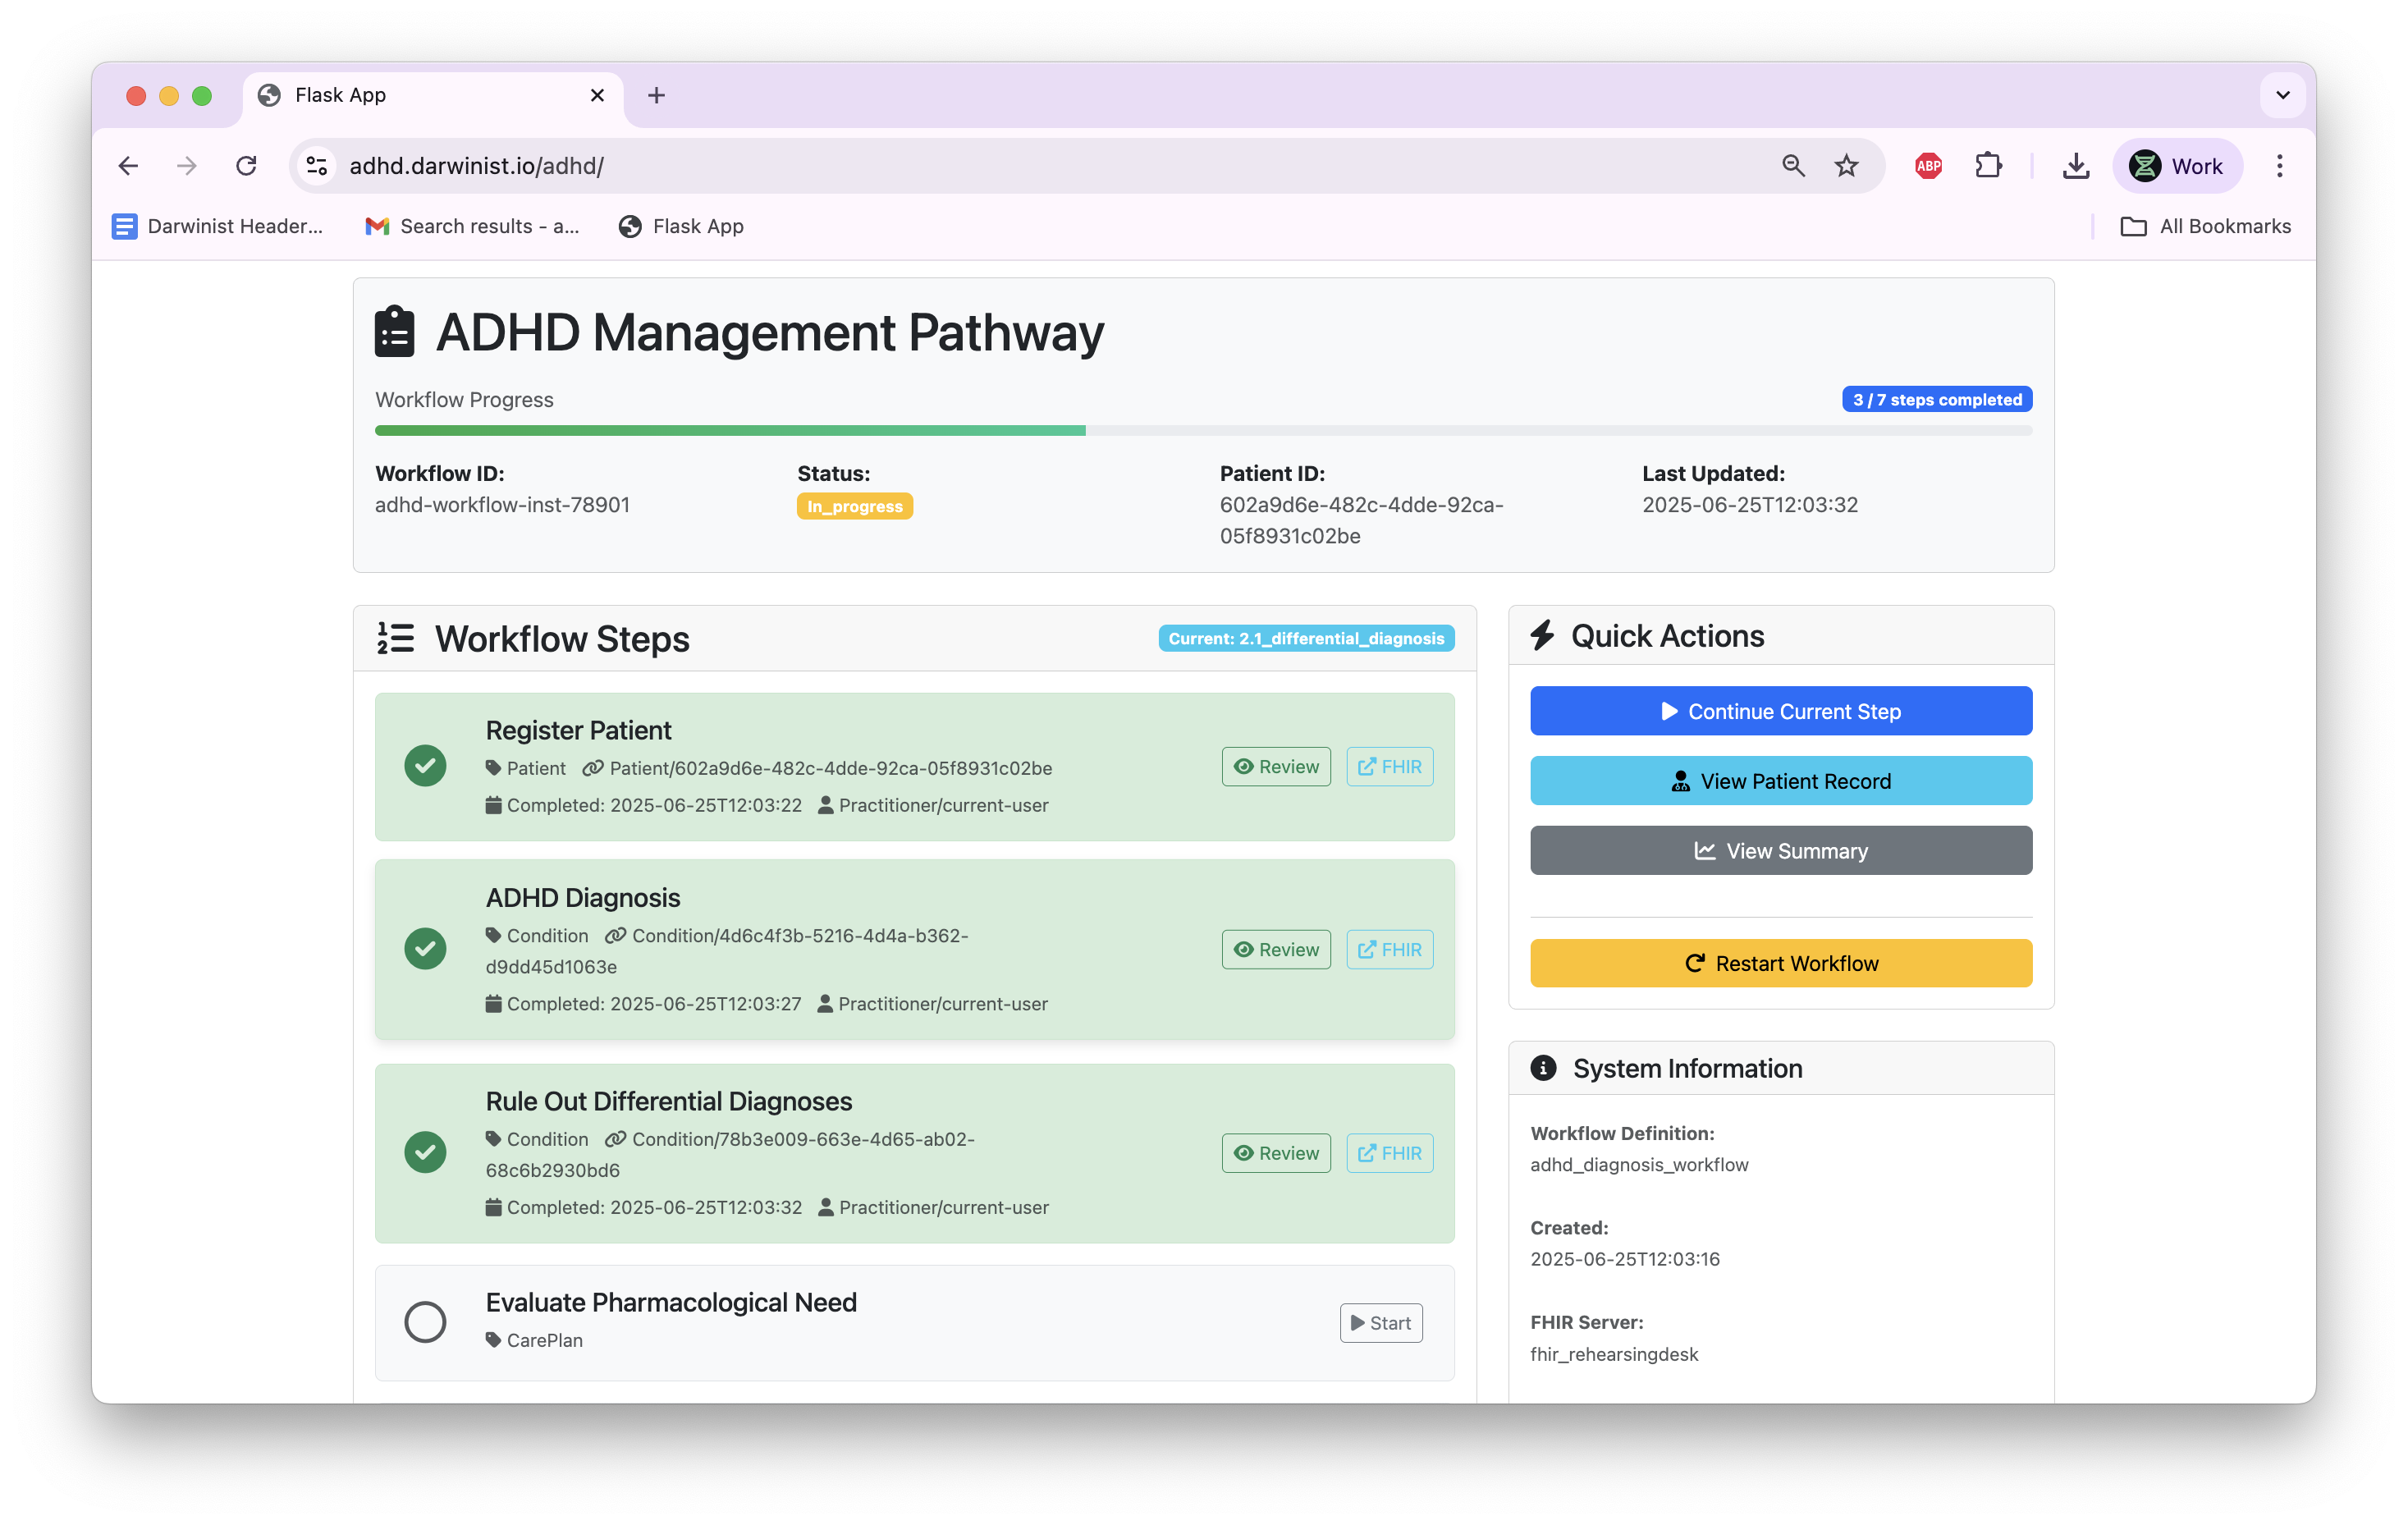Open FHIR link for Rule Out Differential Diagnoses

click(x=1389, y=1152)
